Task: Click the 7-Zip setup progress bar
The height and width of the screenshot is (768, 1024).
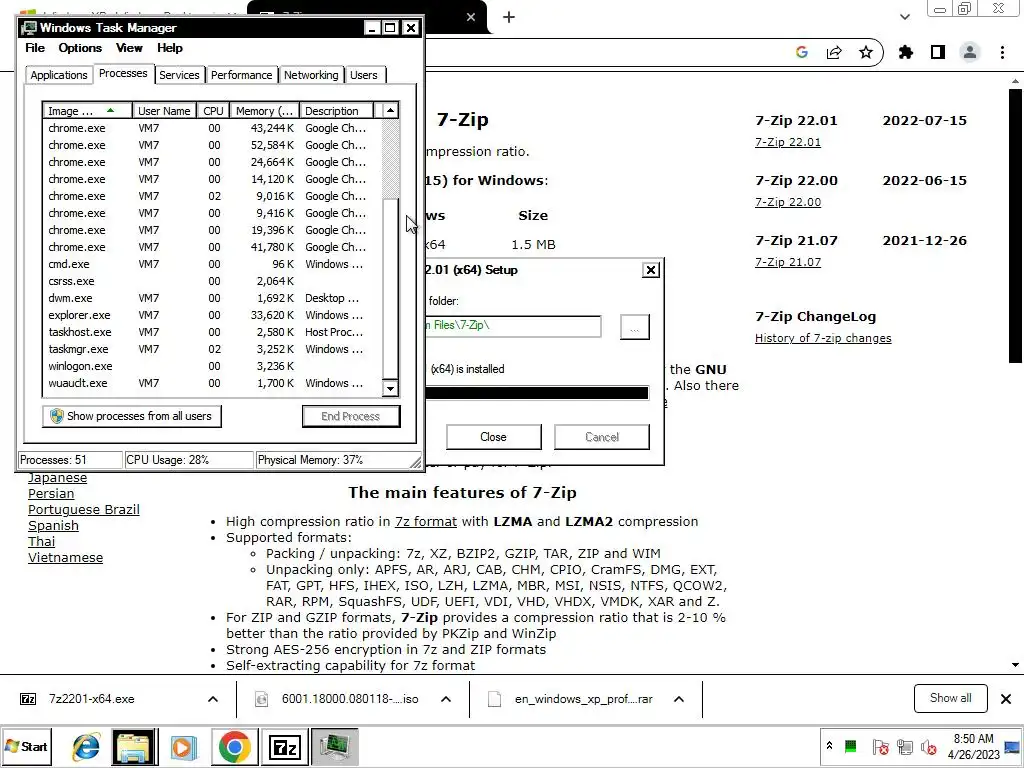Action: [x=536, y=392]
